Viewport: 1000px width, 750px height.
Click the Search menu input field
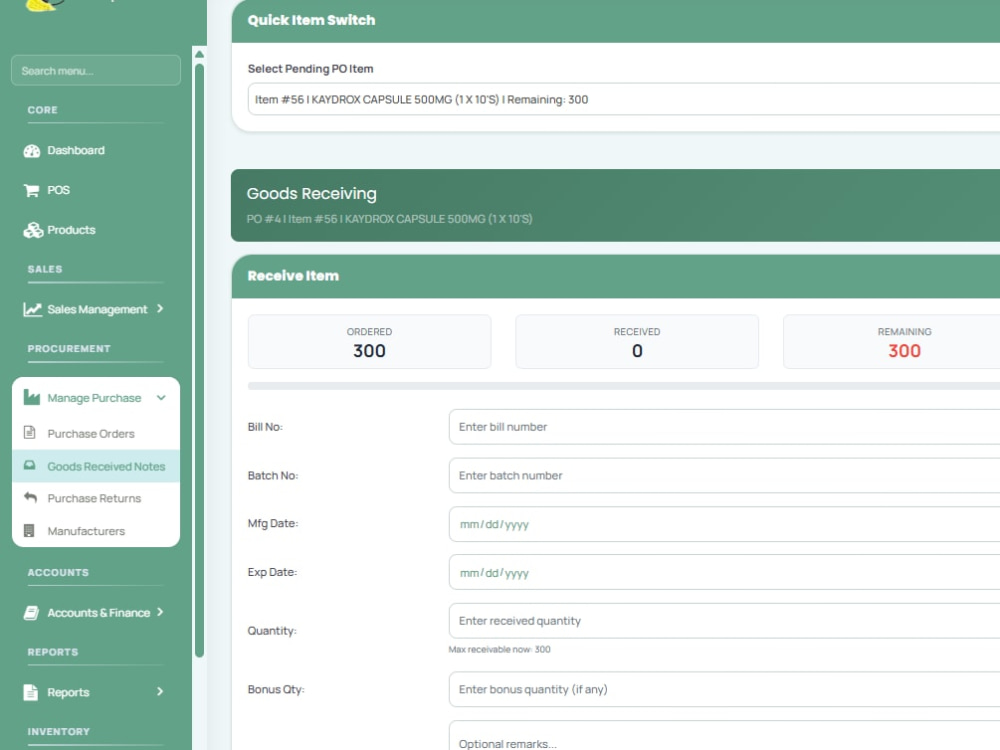pyautogui.click(x=96, y=70)
